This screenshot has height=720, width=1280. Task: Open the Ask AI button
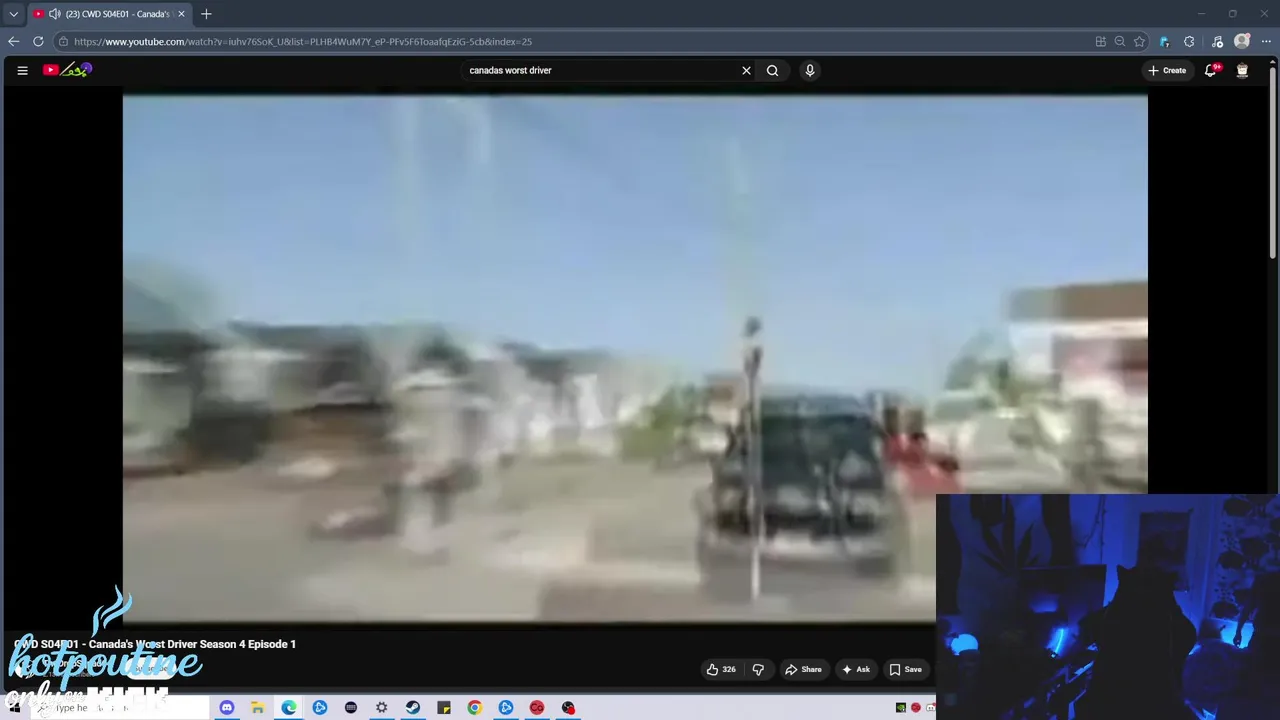pos(856,669)
